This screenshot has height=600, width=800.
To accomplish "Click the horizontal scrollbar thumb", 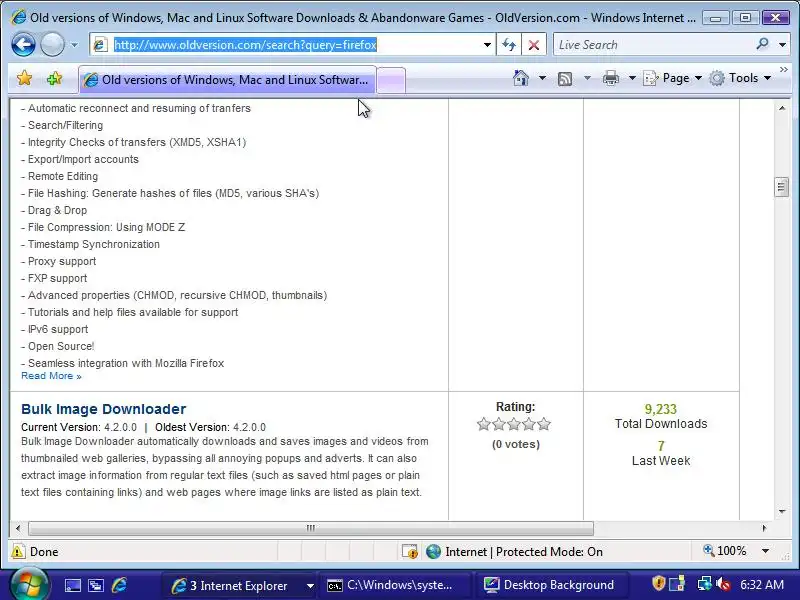I will tap(311, 528).
